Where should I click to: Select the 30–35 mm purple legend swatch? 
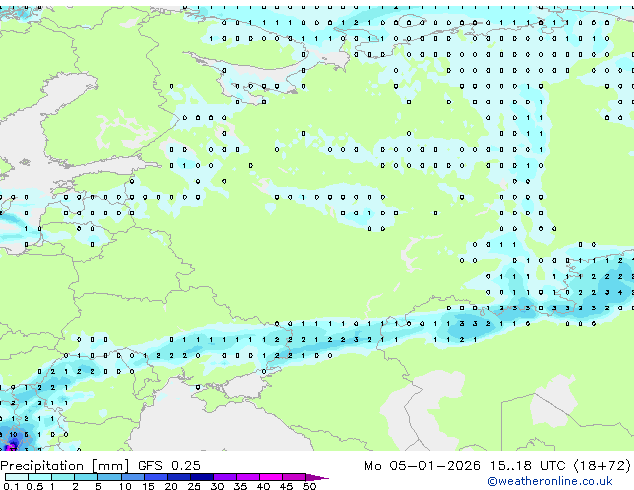(225, 477)
